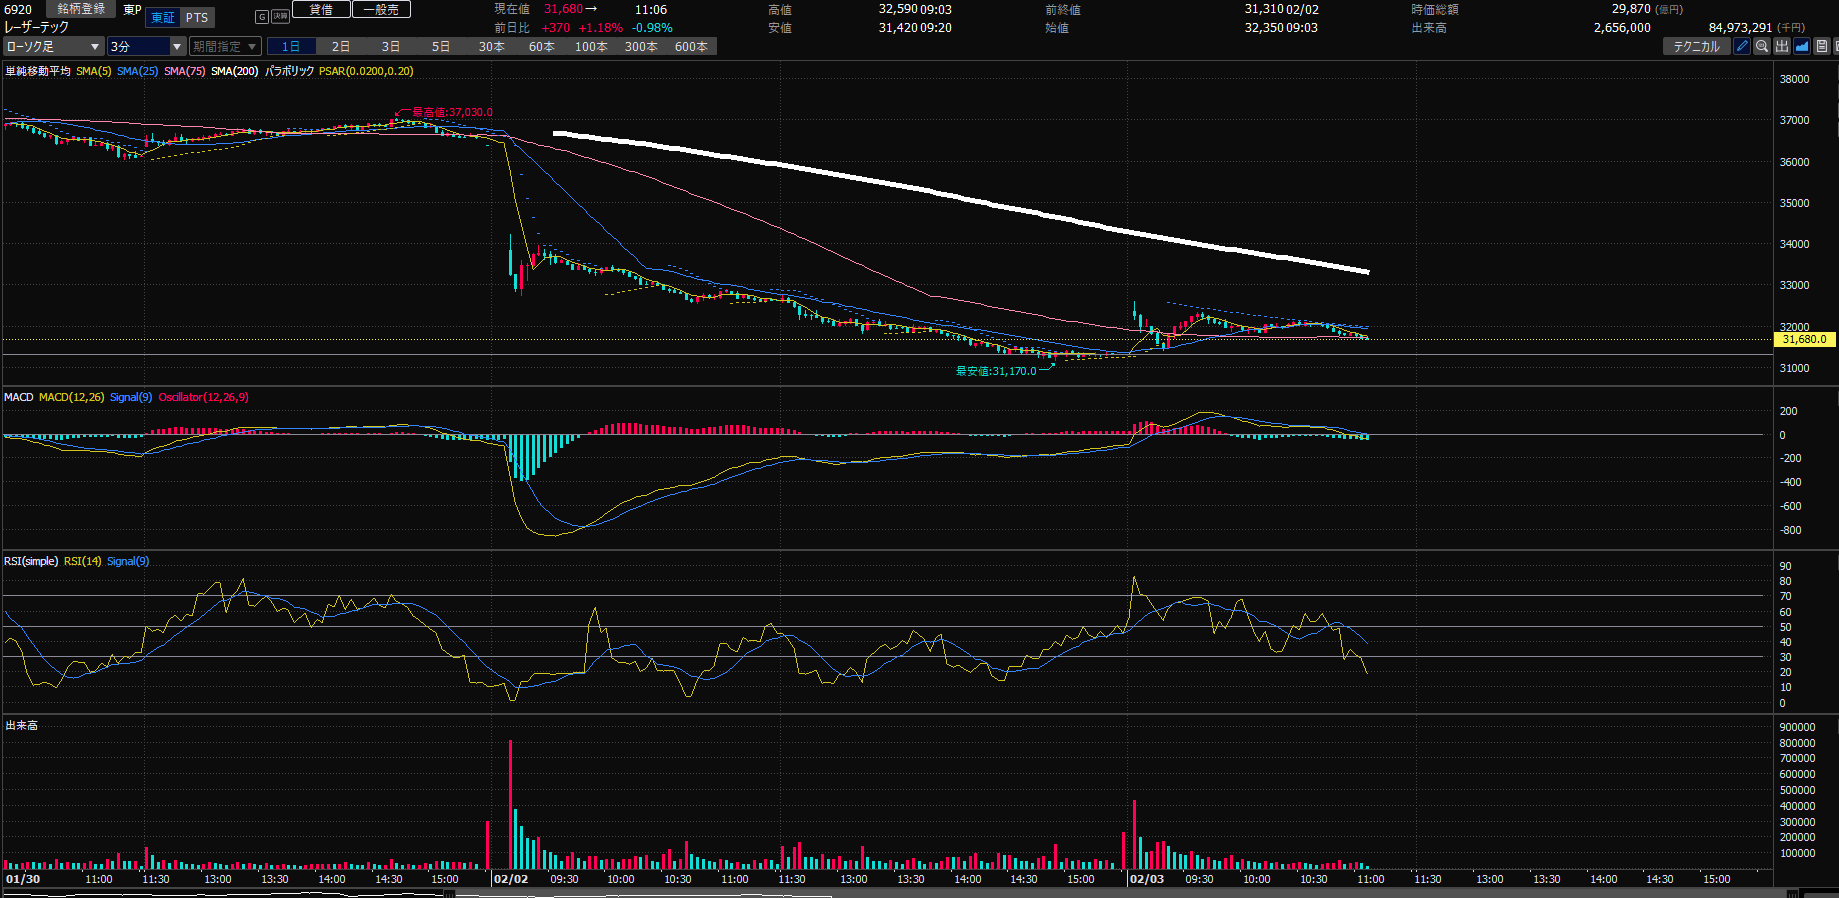Select the pencil drawing tool icon
The image size is (1839, 898).
[1742, 46]
